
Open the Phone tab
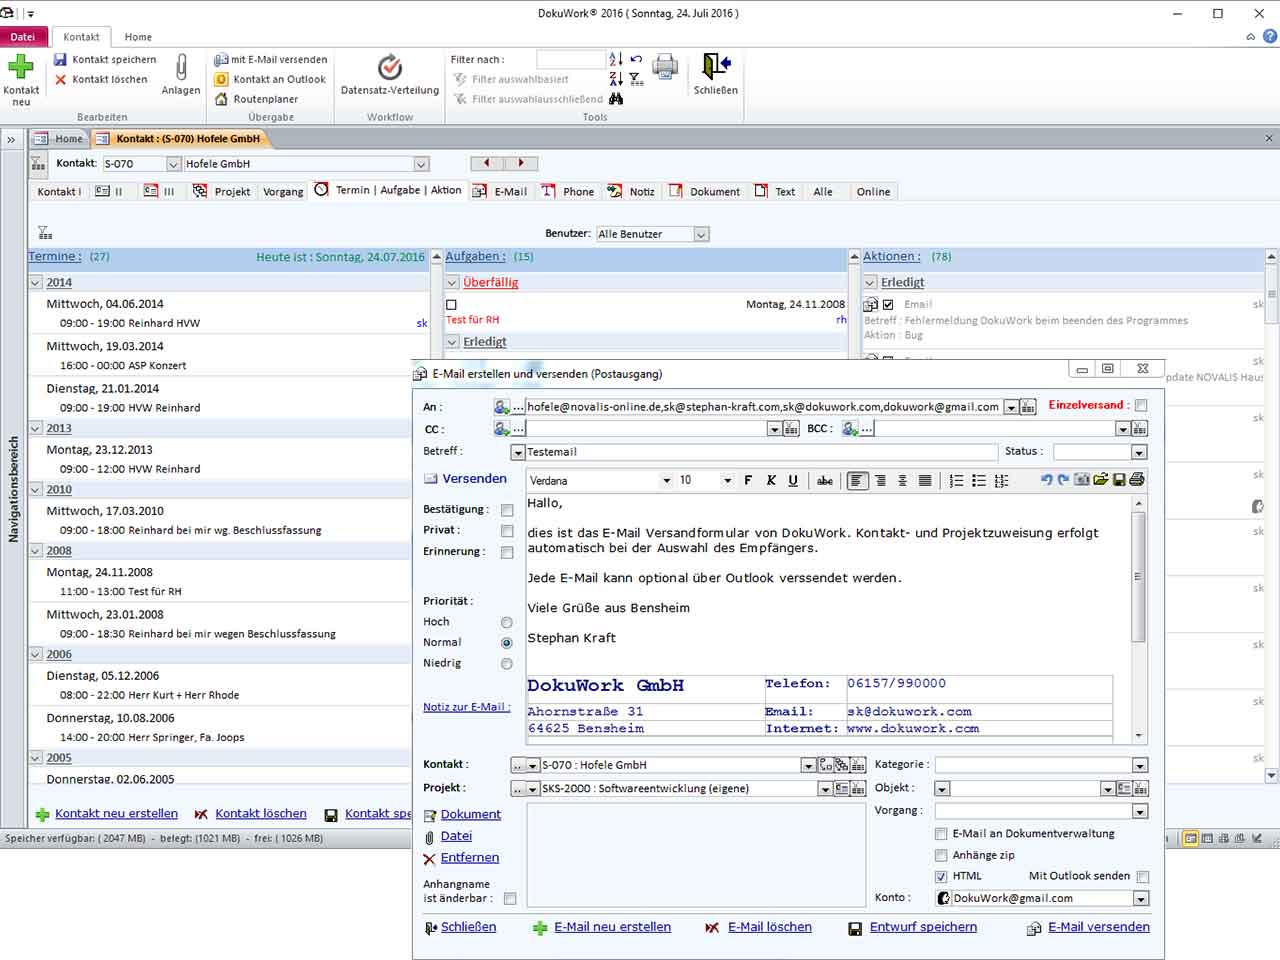pos(569,191)
